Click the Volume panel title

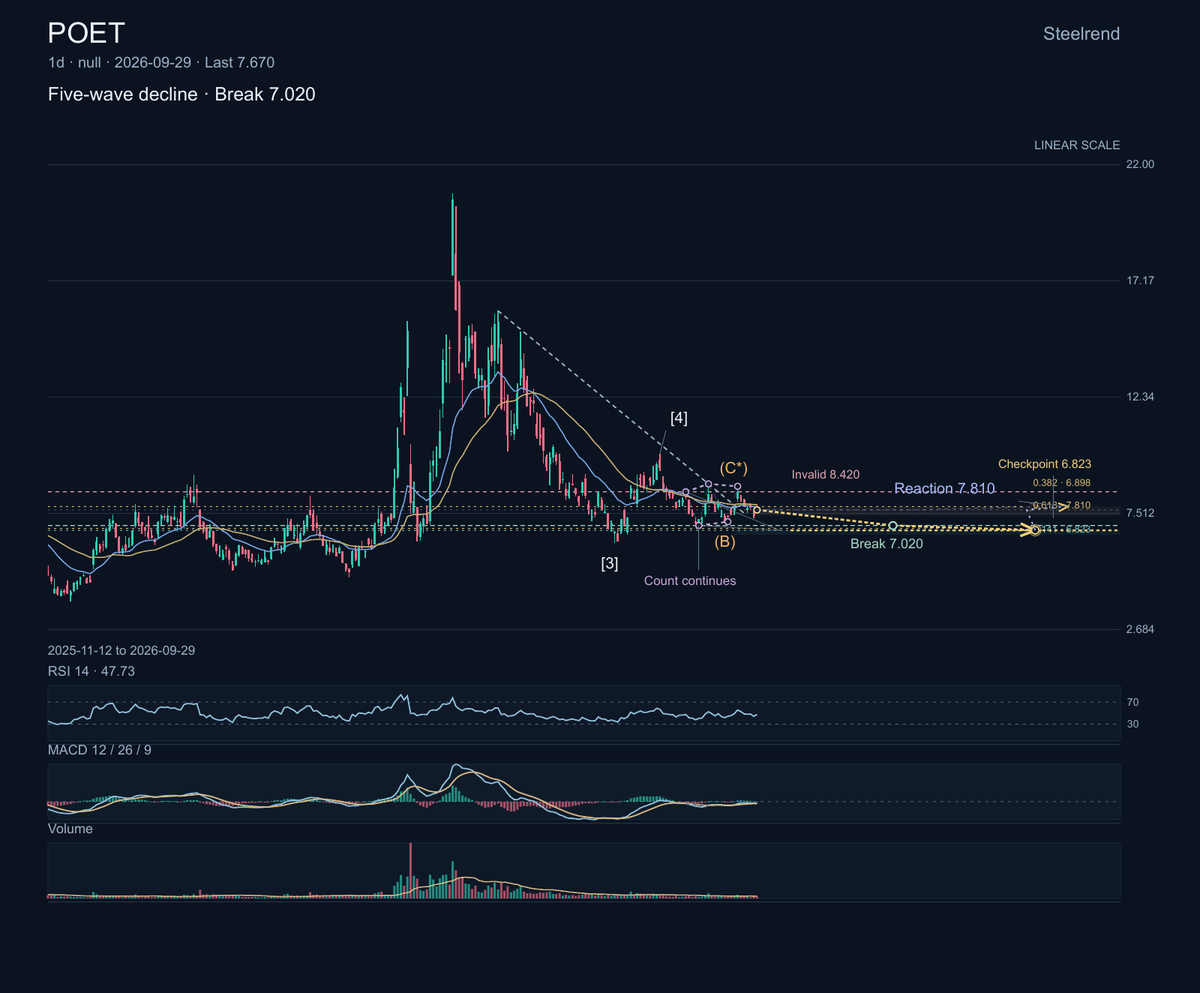70,829
